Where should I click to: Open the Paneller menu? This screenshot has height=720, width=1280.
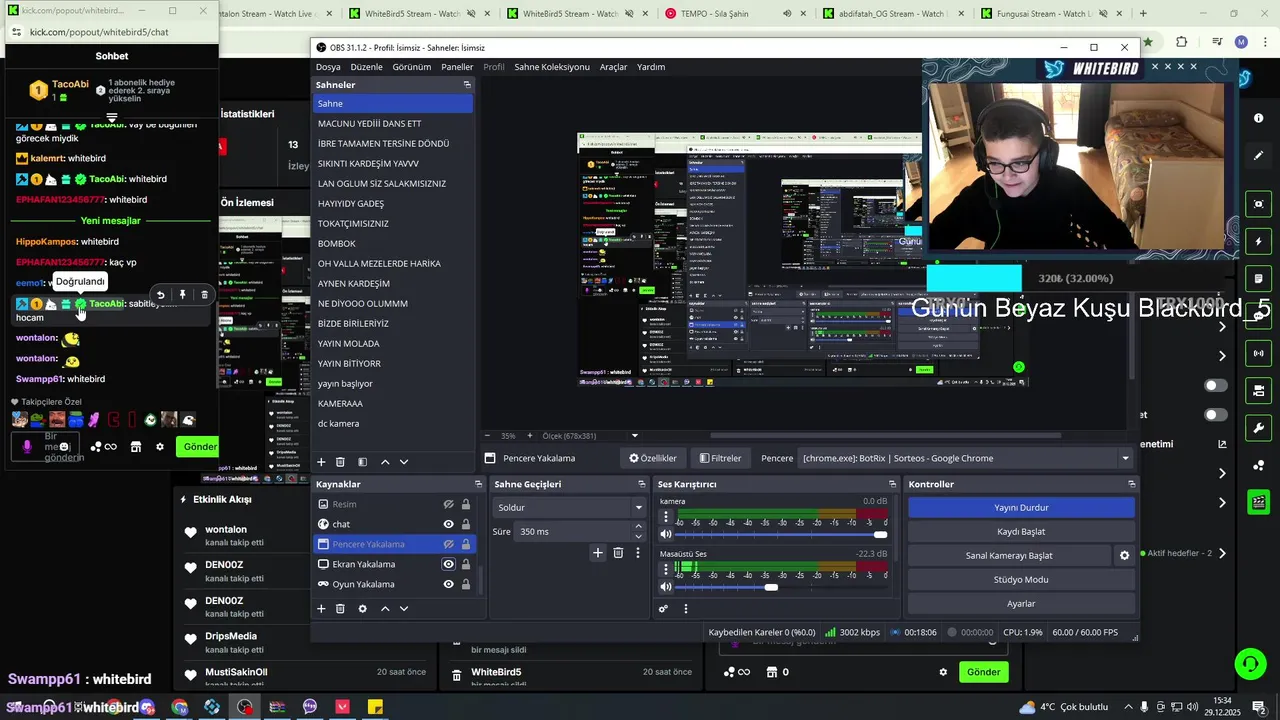click(x=457, y=67)
